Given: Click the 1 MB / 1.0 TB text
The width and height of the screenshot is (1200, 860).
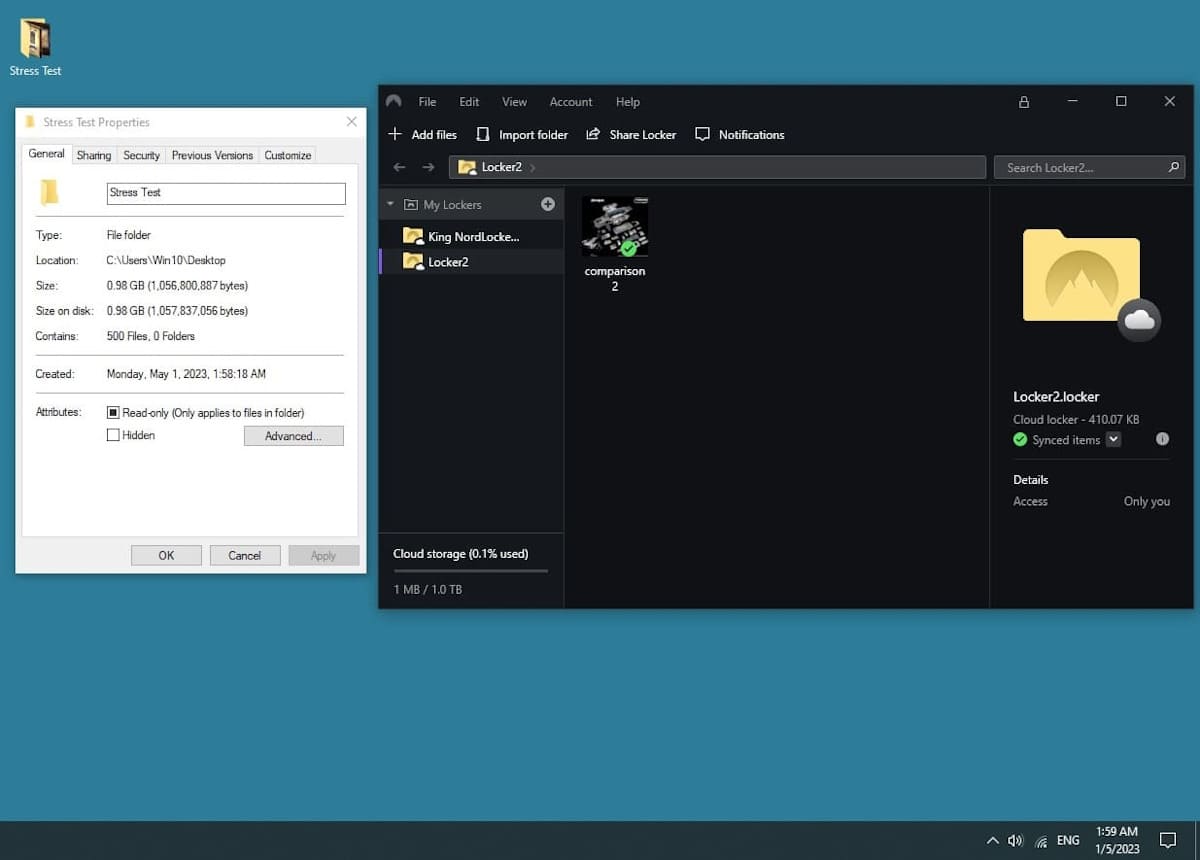Looking at the screenshot, I should 428,590.
